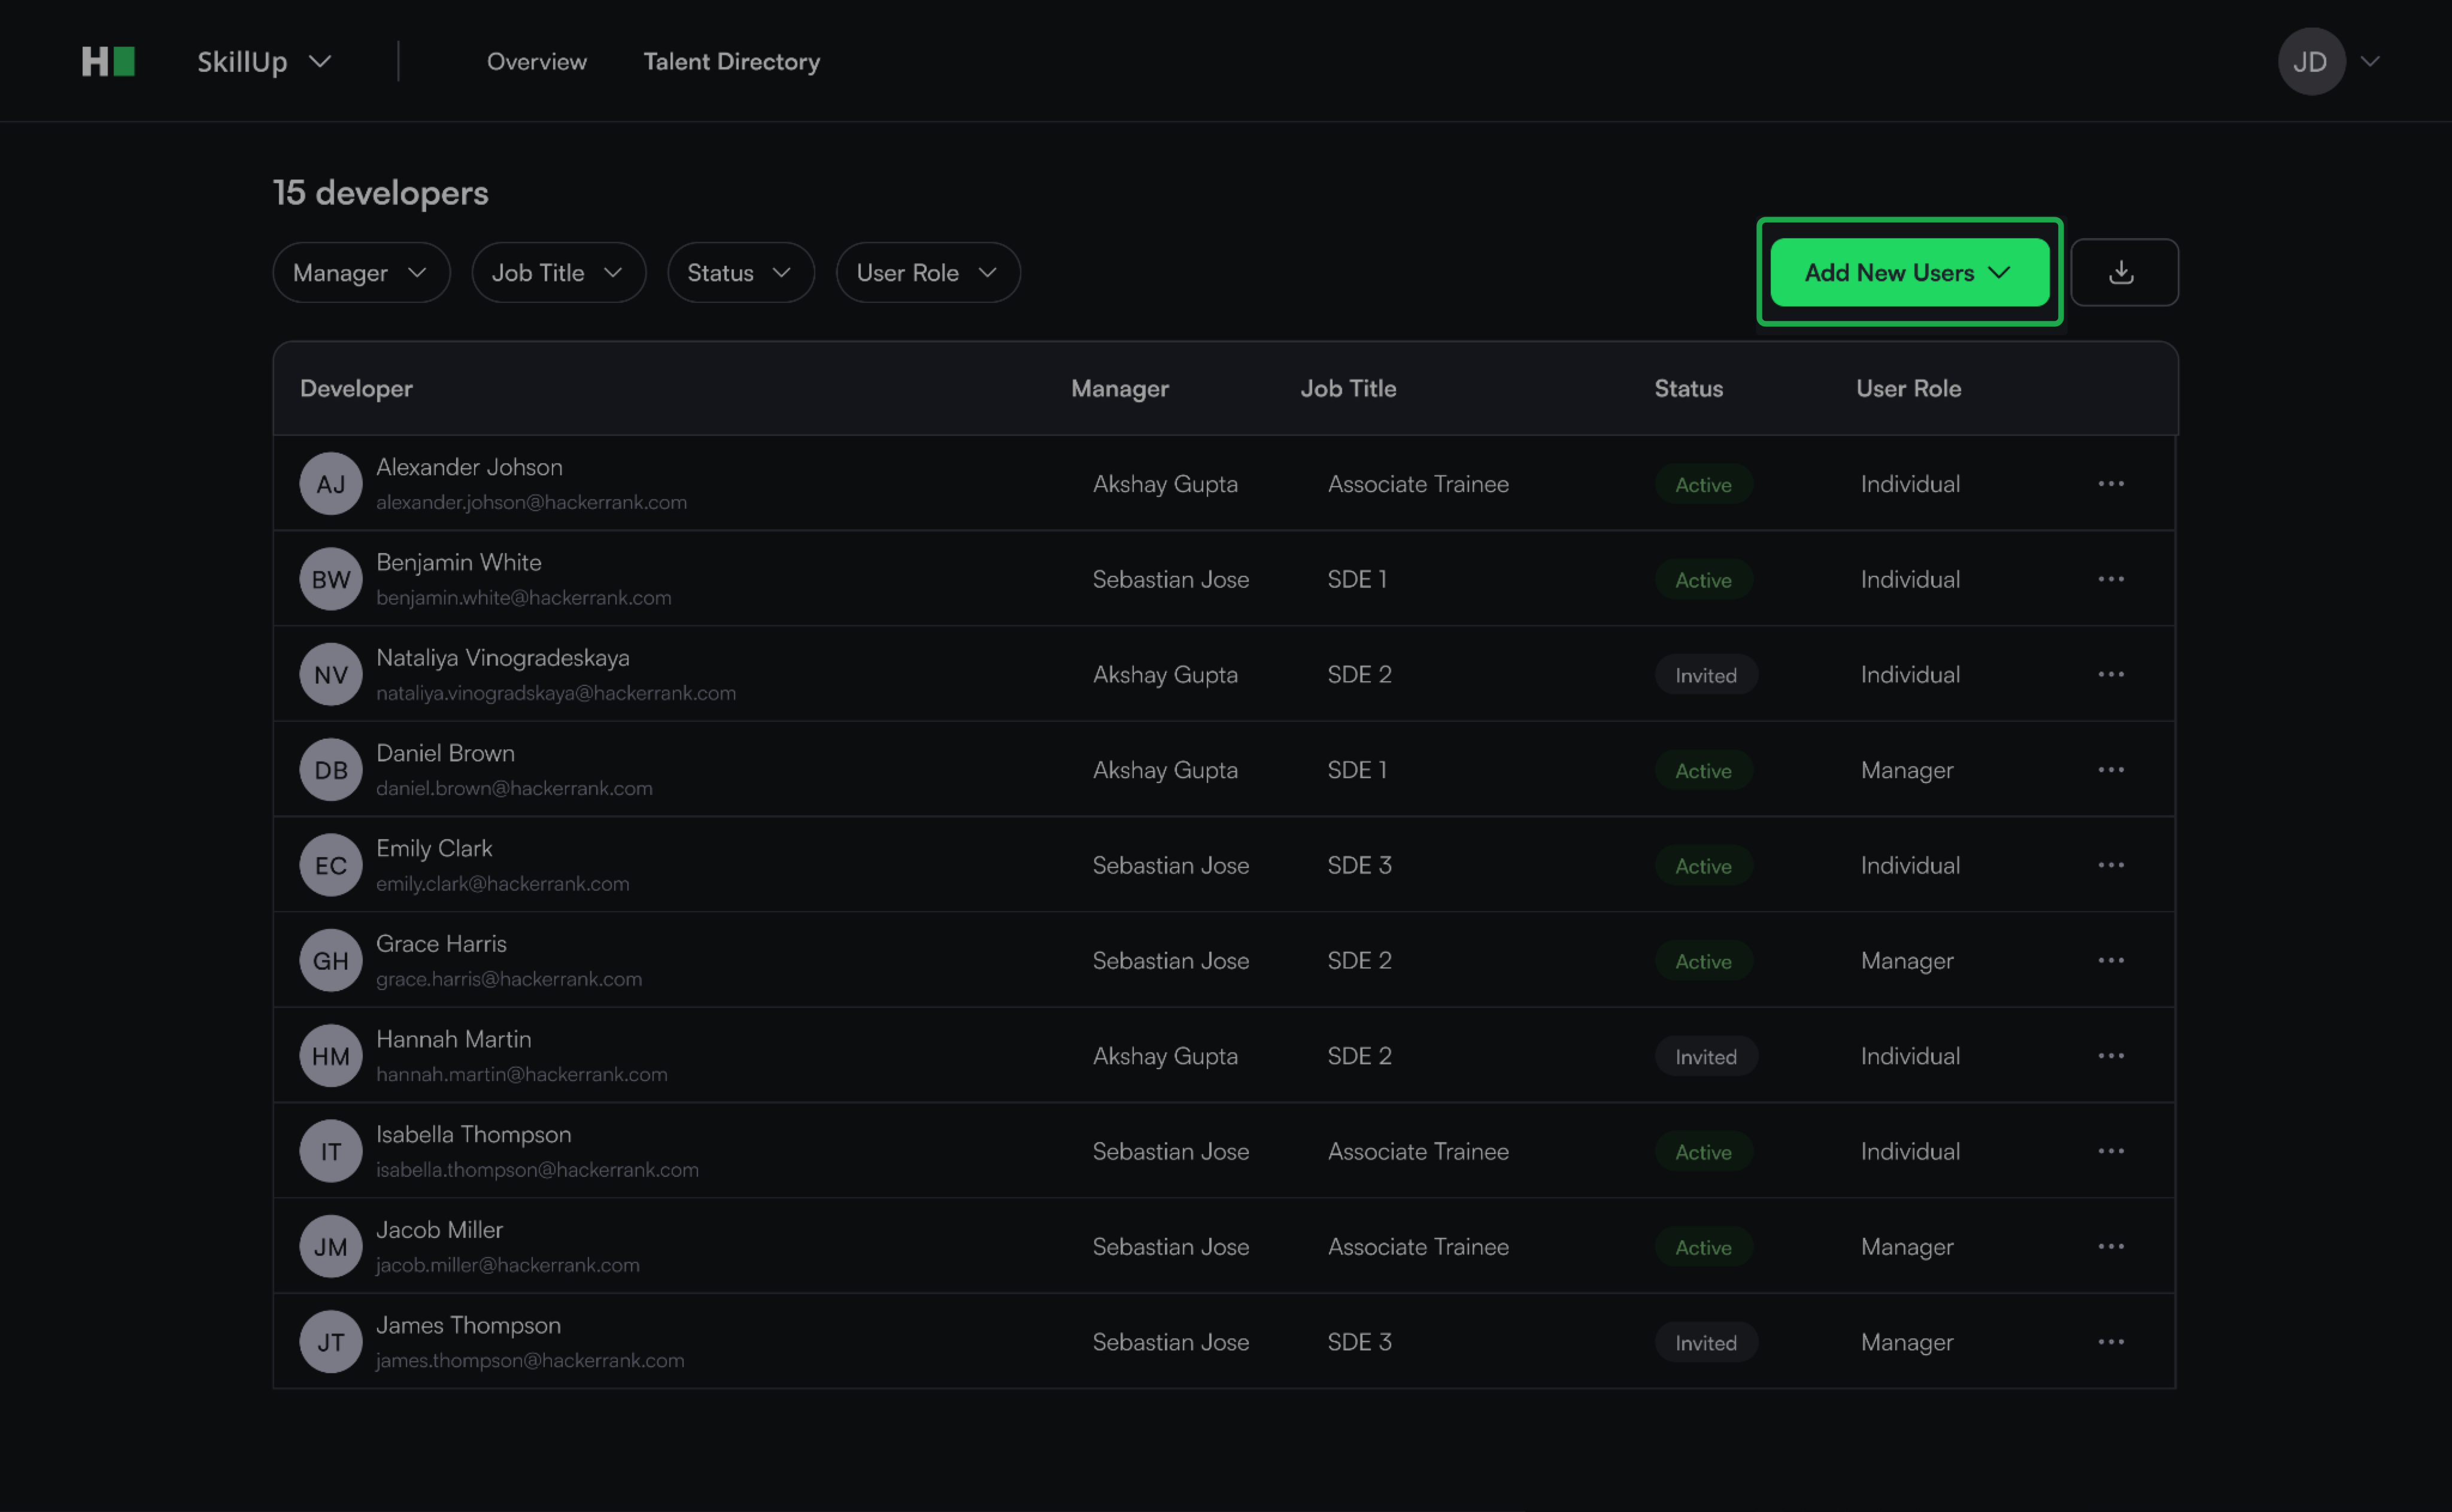The image size is (2452, 1512).
Task: Open row actions for James Thompson
Action: tap(2110, 1342)
